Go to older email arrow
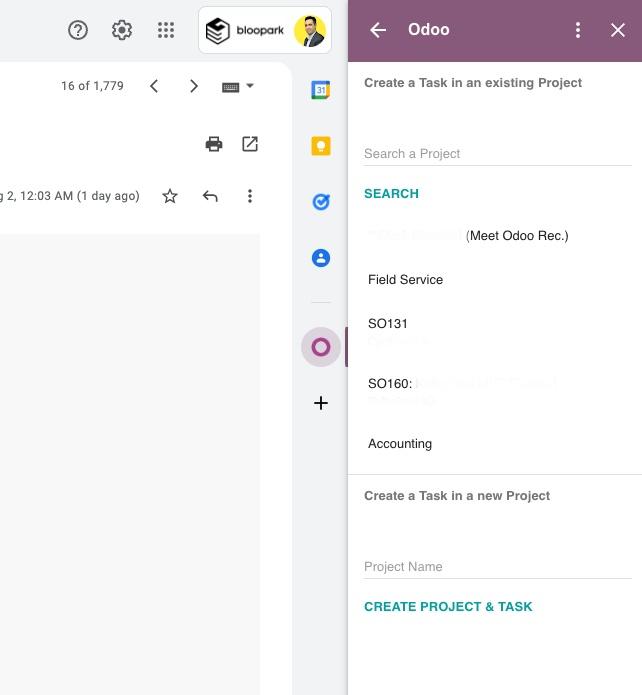 (x=194, y=86)
